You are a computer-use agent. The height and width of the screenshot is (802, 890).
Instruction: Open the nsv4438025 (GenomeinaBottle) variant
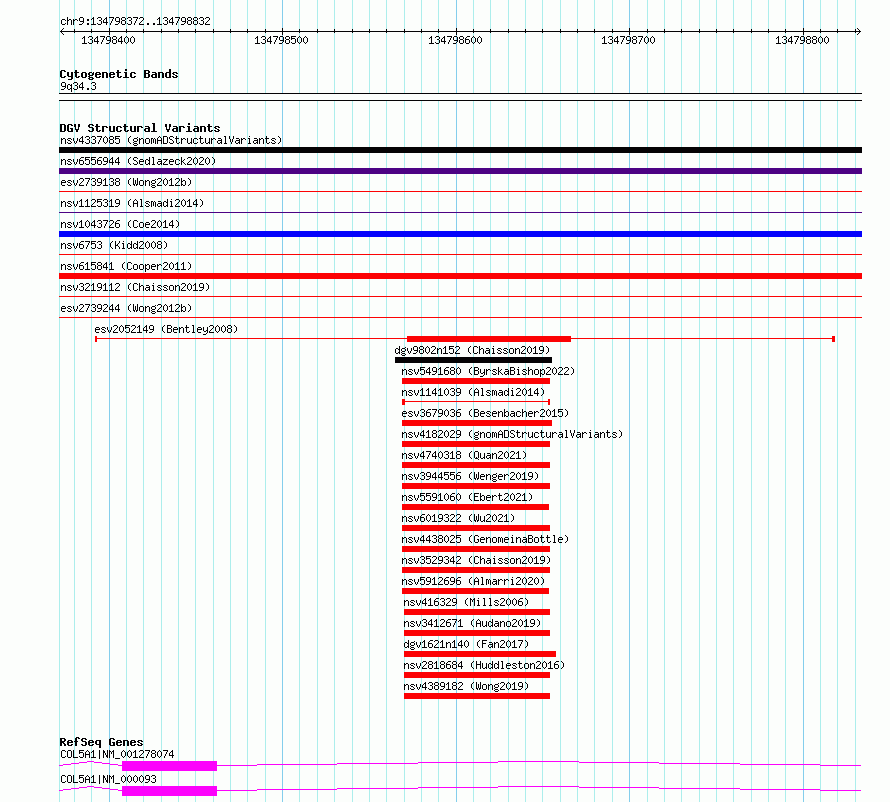(x=485, y=539)
